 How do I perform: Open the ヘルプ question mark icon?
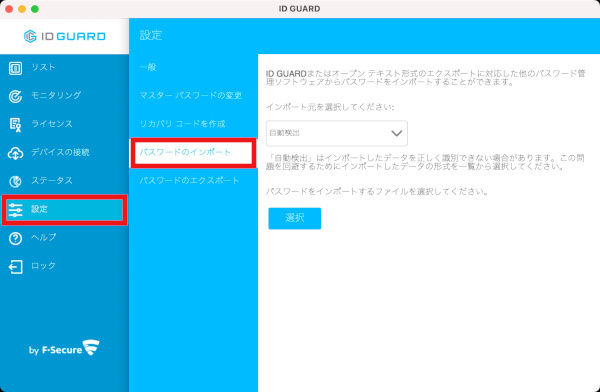(15, 239)
